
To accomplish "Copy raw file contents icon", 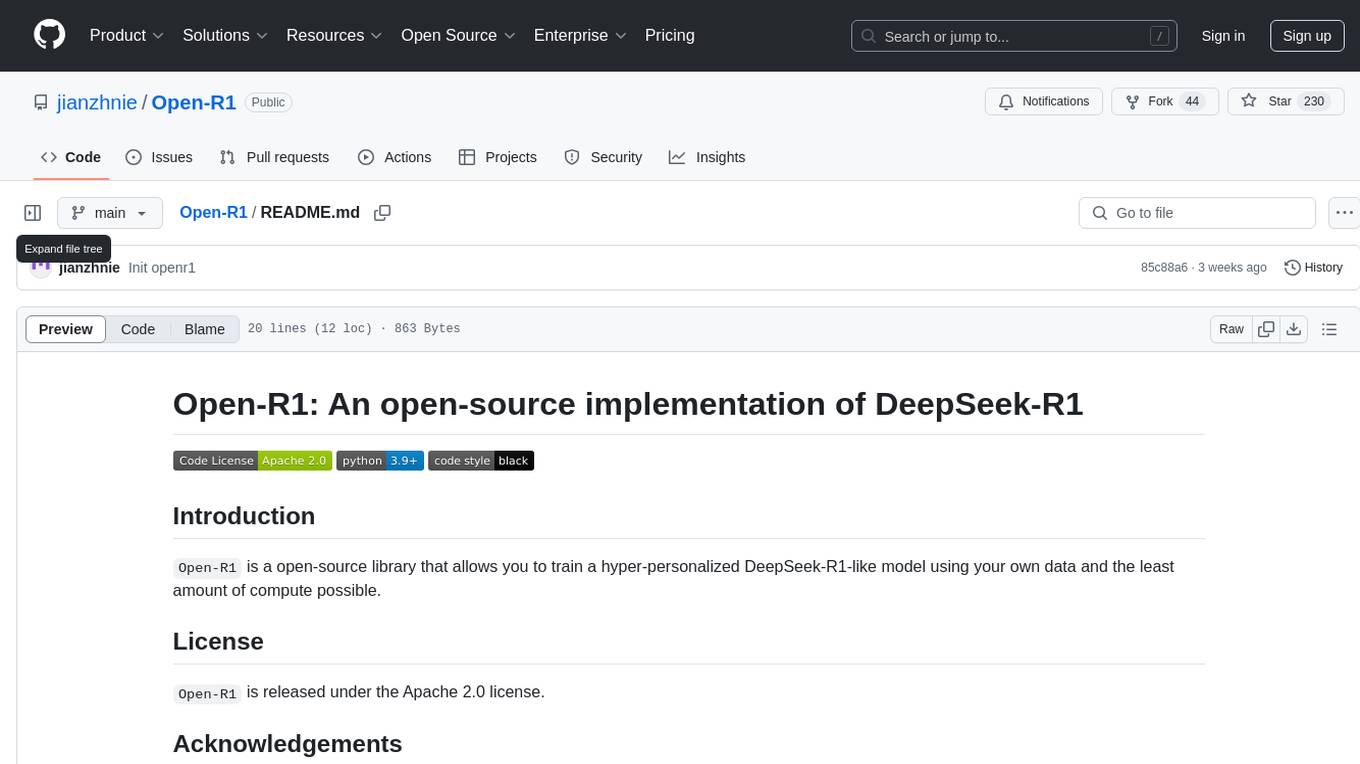I will pos(1266,329).
